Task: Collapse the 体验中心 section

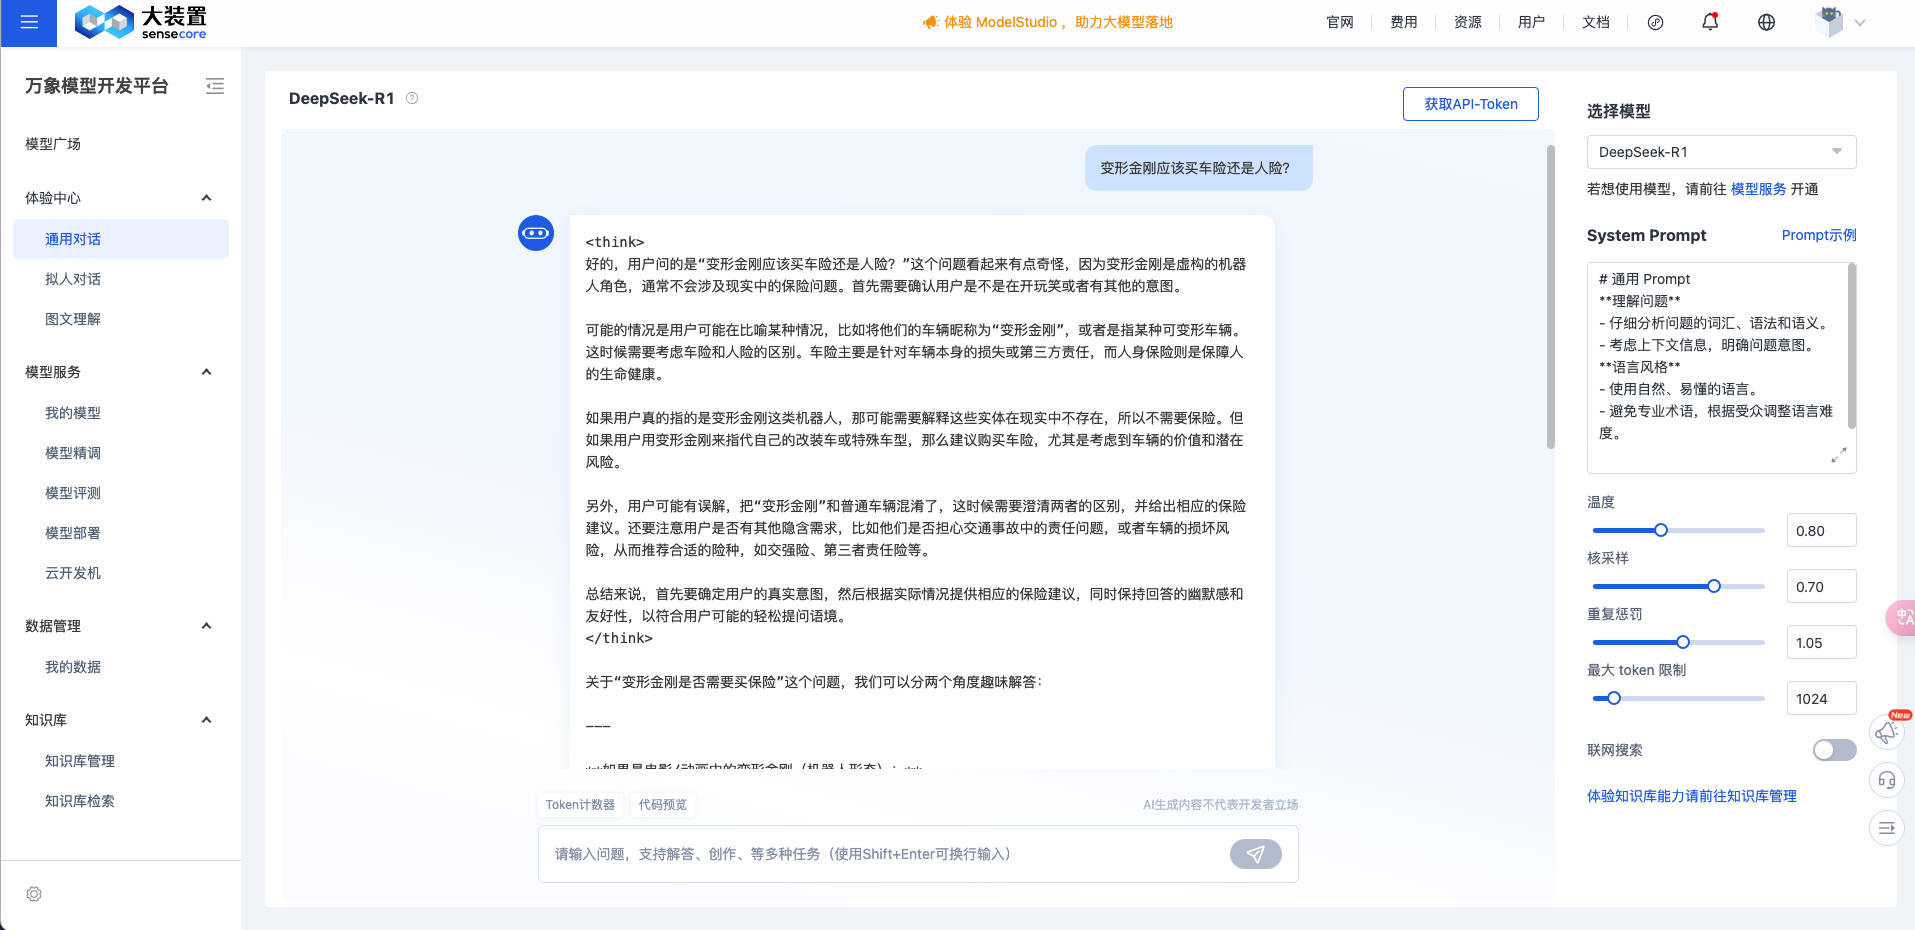Action: pos(206,197)
